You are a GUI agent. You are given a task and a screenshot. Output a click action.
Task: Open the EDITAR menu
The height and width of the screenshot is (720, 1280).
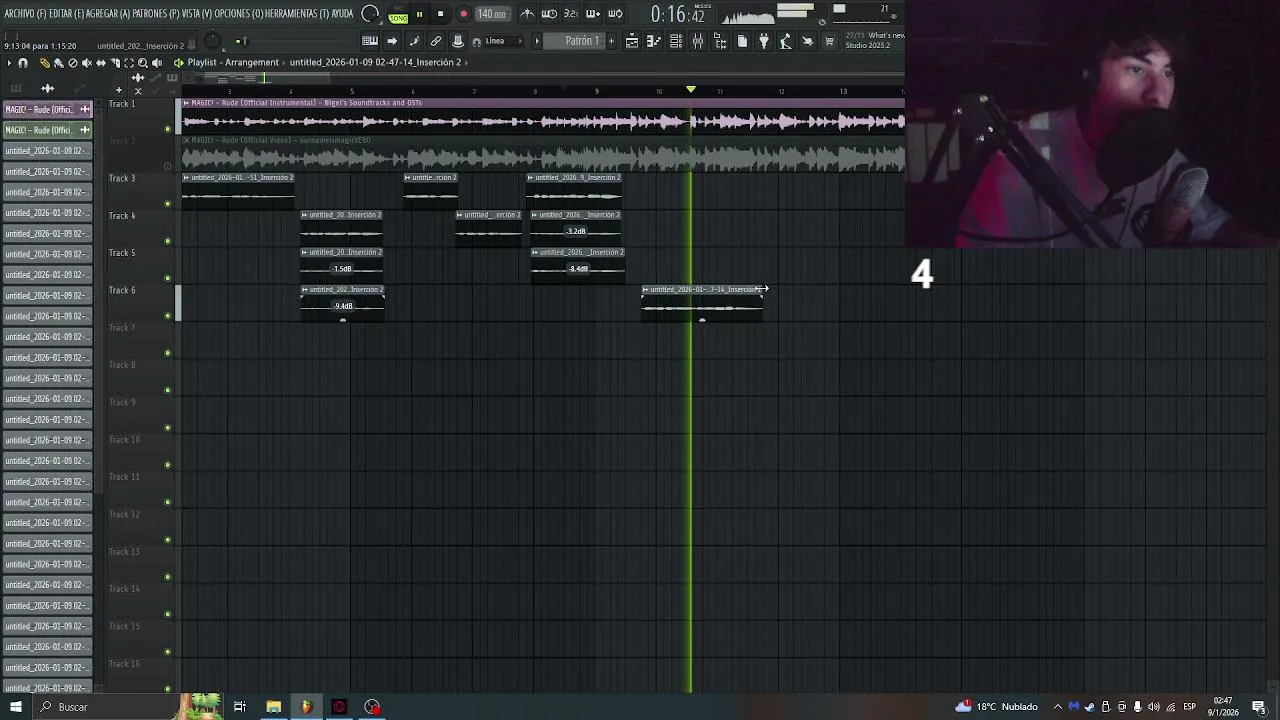click(x=66, y=14)
